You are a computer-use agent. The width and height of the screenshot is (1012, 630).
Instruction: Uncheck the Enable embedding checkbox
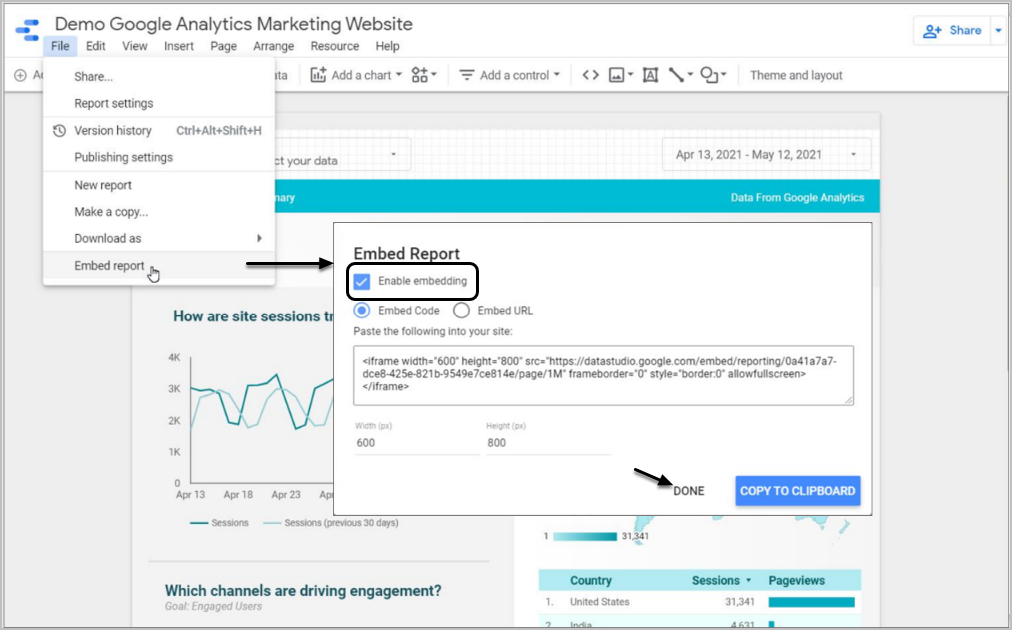(362, 281)
